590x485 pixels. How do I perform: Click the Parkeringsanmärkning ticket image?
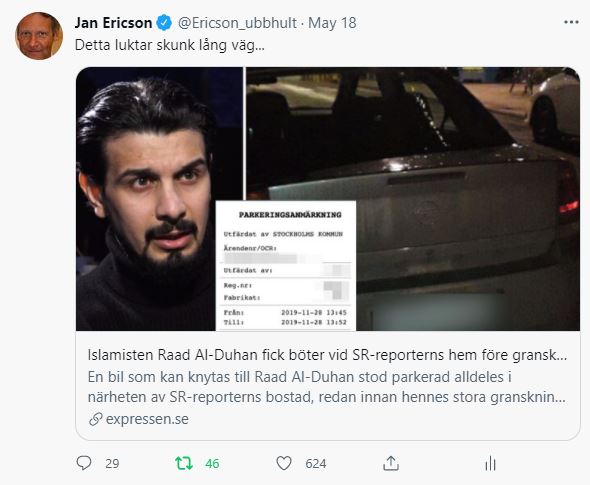point(286,266)
